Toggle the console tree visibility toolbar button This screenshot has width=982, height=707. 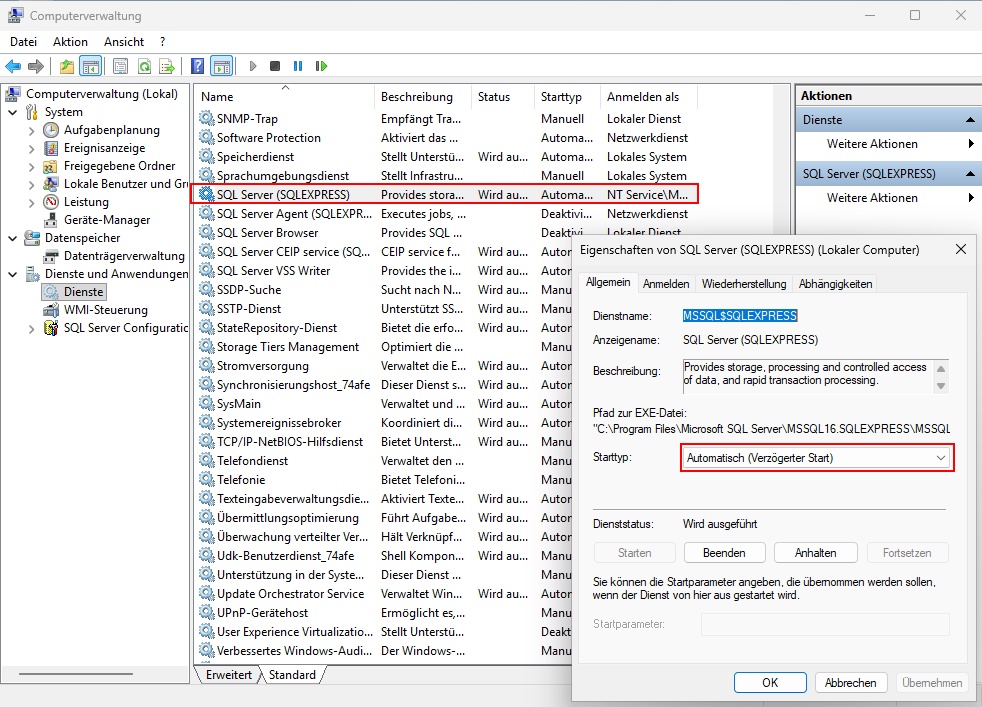[90, 66]
